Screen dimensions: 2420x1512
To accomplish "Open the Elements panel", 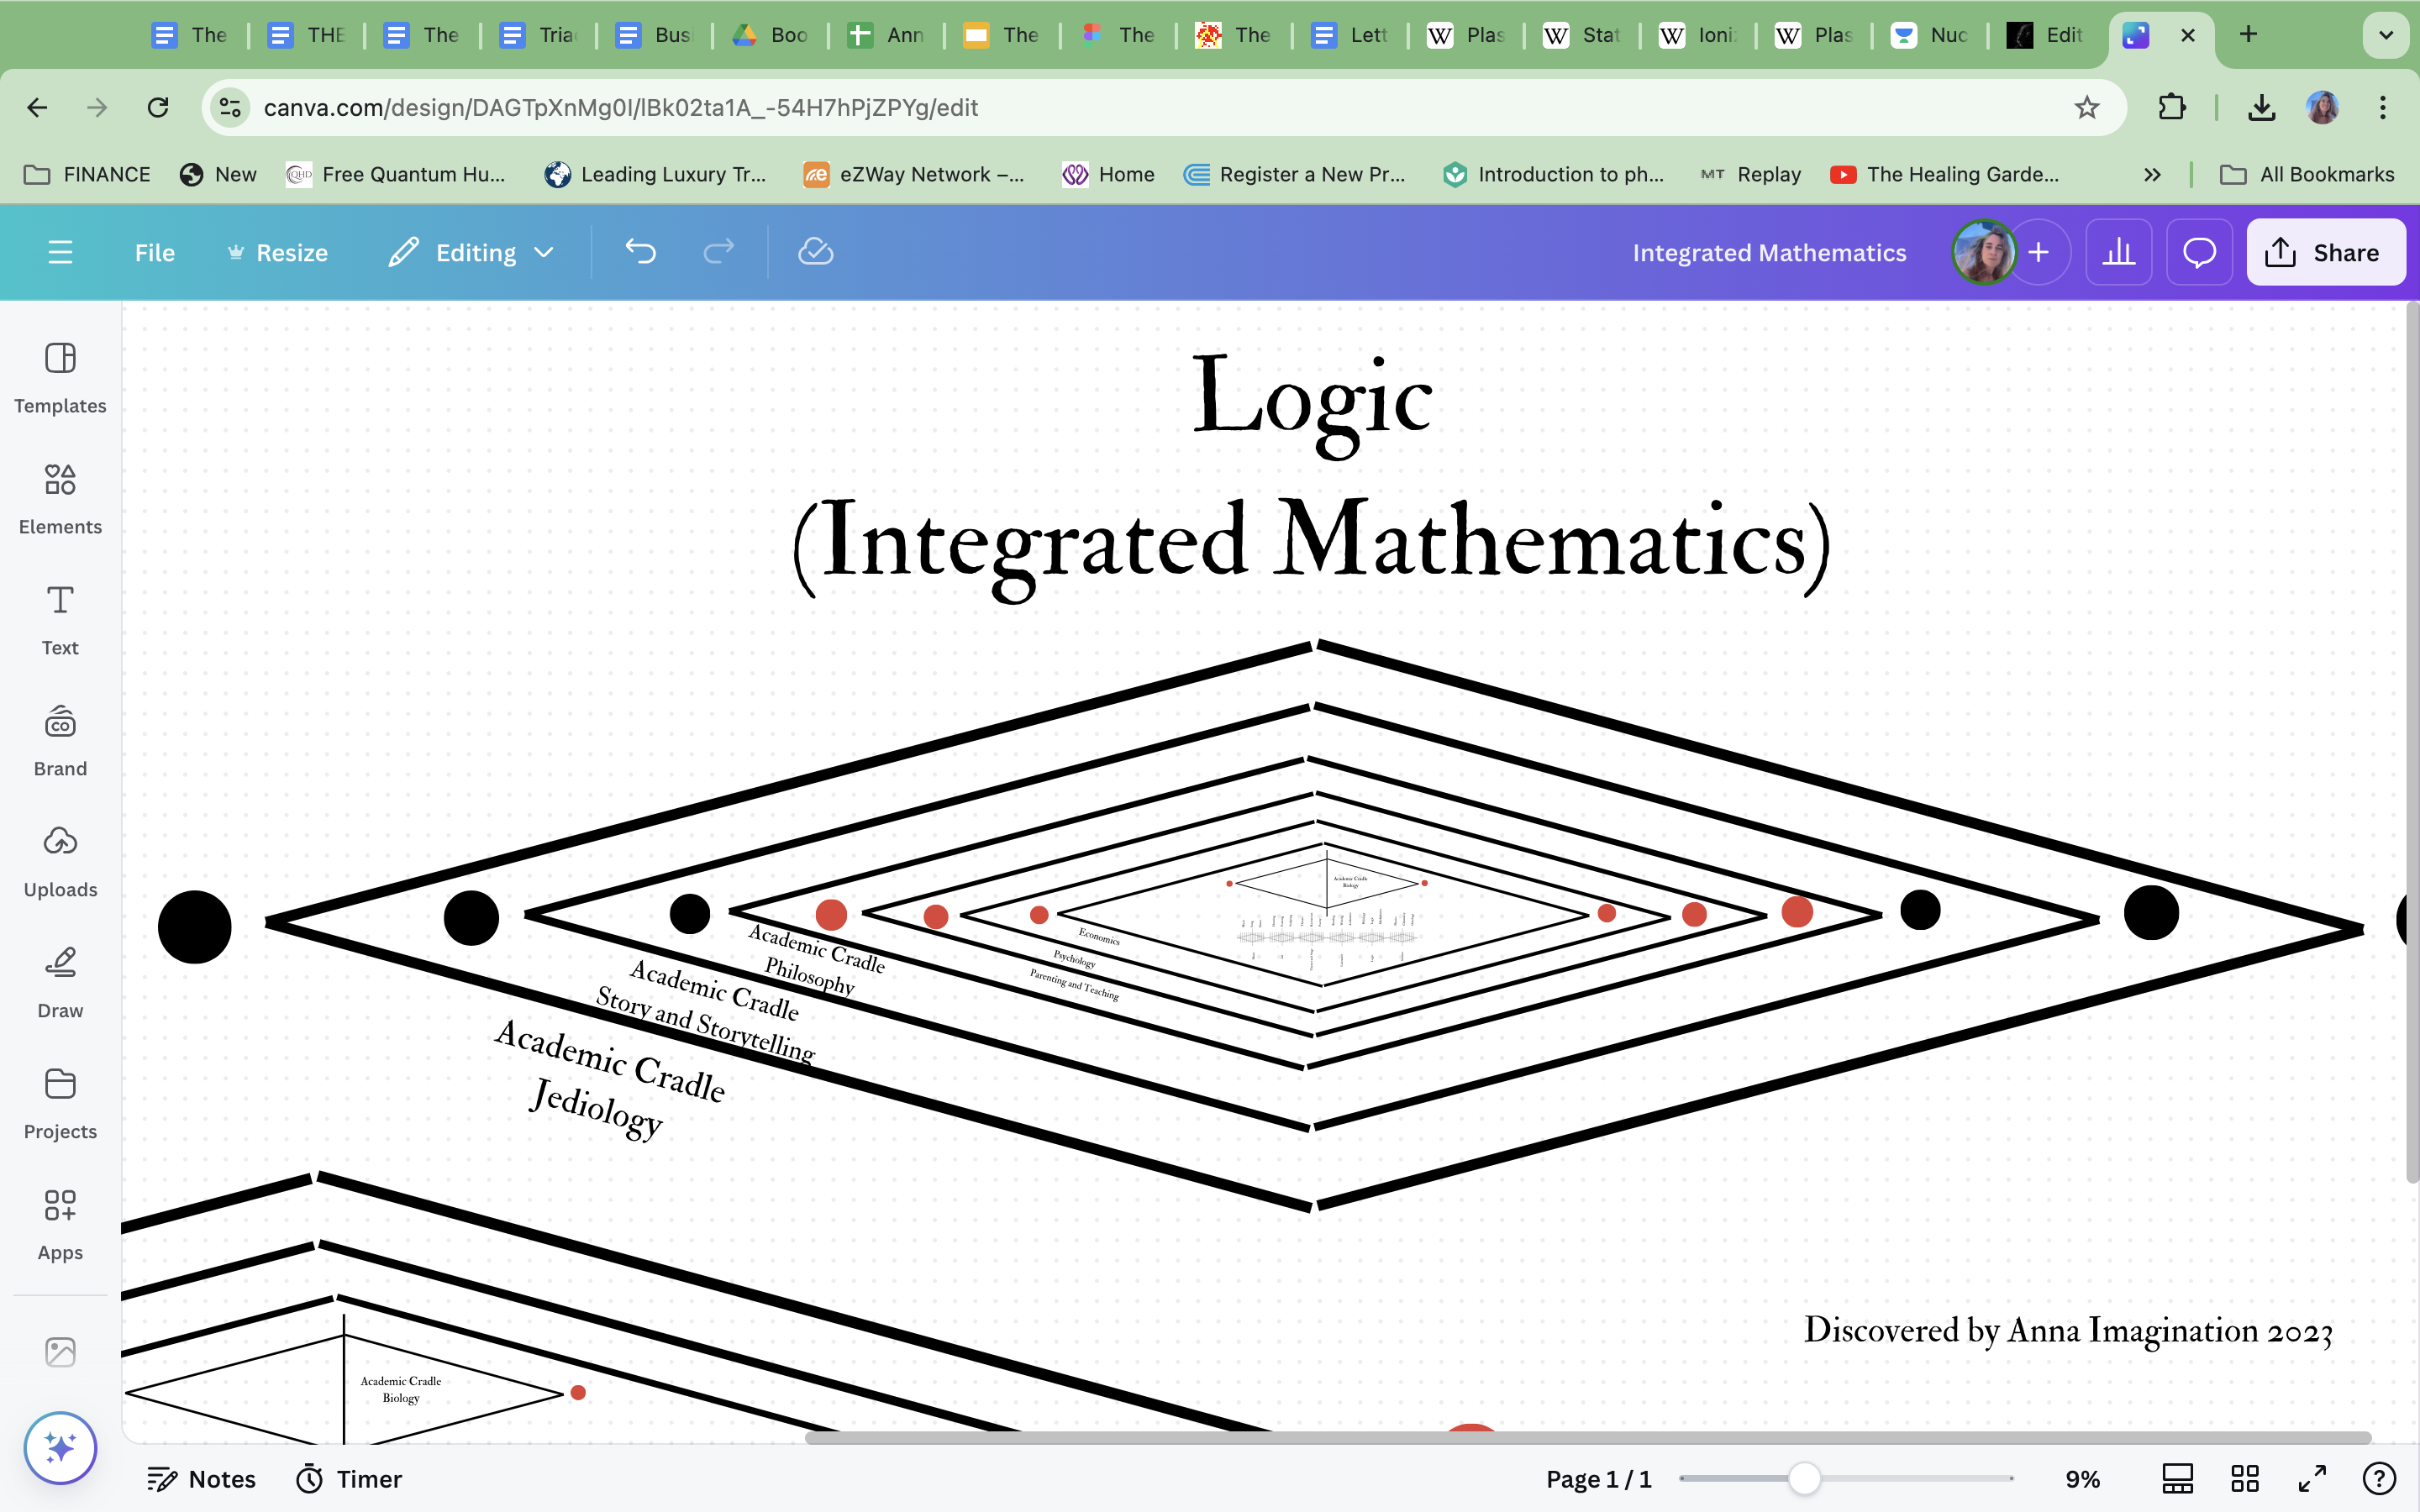I will (x=60, y=498).
